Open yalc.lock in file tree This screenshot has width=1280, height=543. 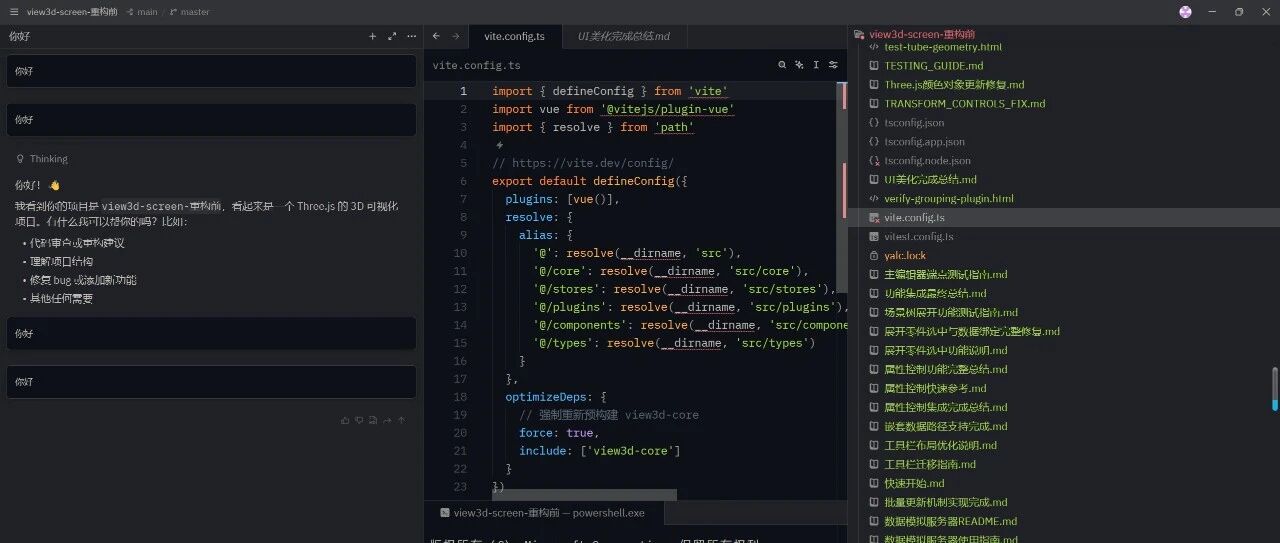coord(905,256)
